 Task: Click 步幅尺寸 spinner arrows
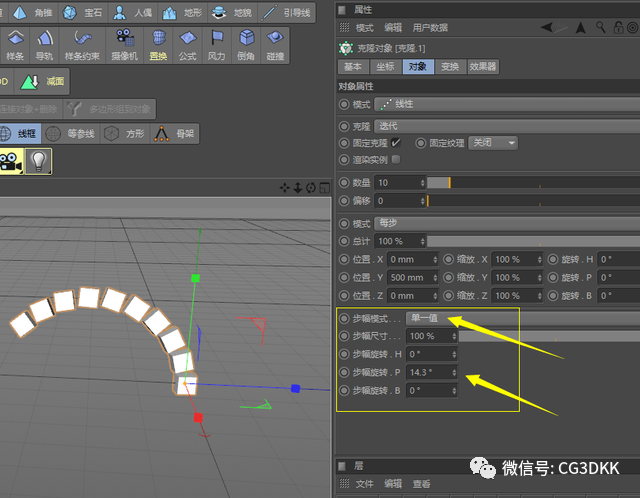[454, 336]
